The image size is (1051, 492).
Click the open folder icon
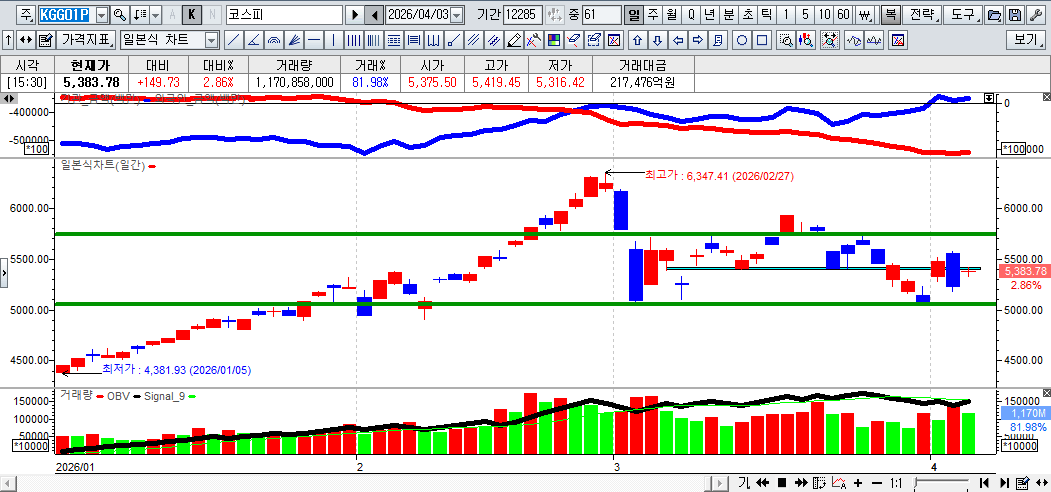pos(993,15)
